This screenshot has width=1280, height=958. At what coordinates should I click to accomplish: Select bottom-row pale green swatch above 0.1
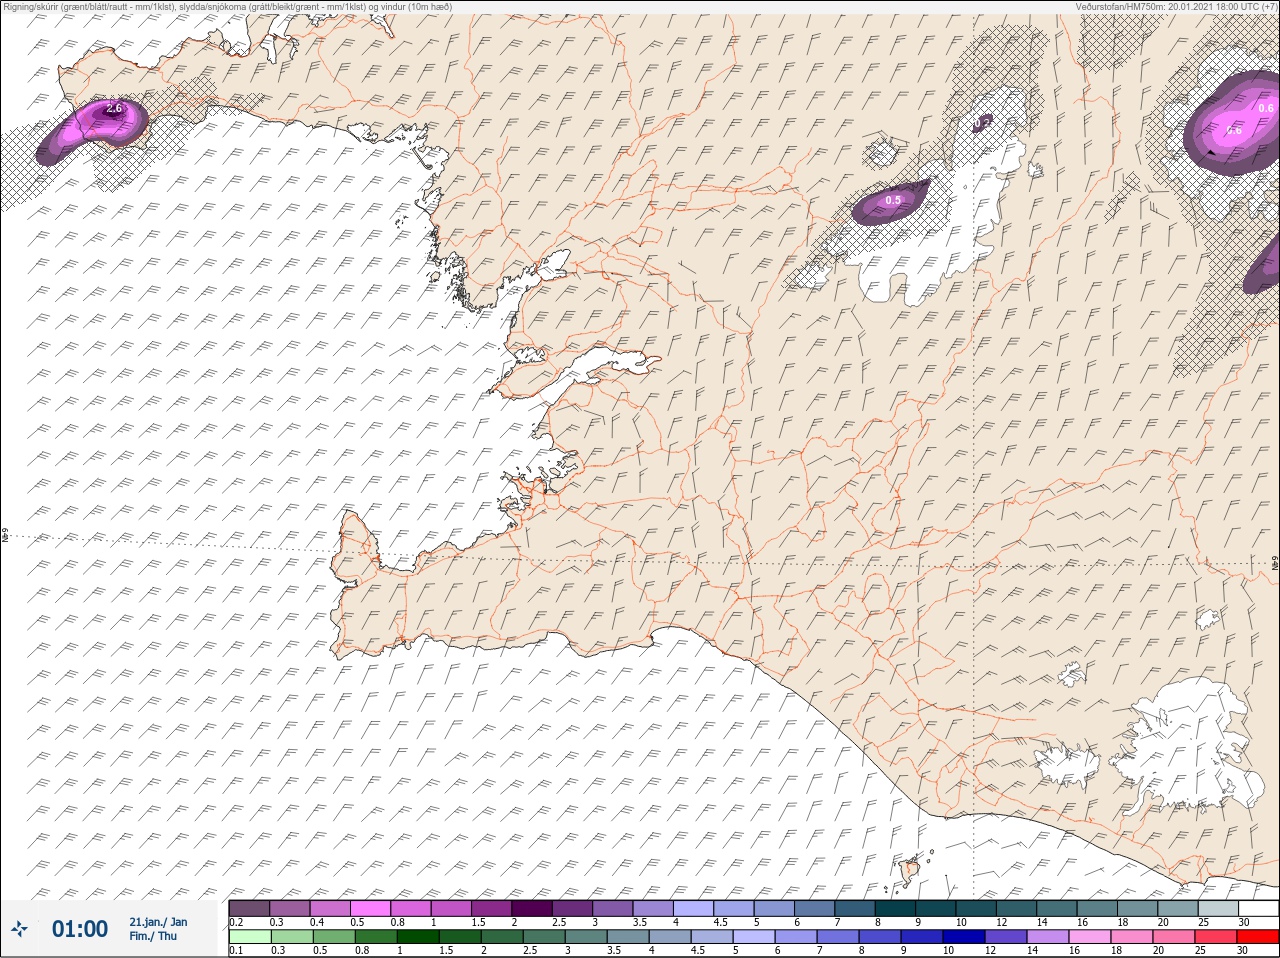(249, 937)
